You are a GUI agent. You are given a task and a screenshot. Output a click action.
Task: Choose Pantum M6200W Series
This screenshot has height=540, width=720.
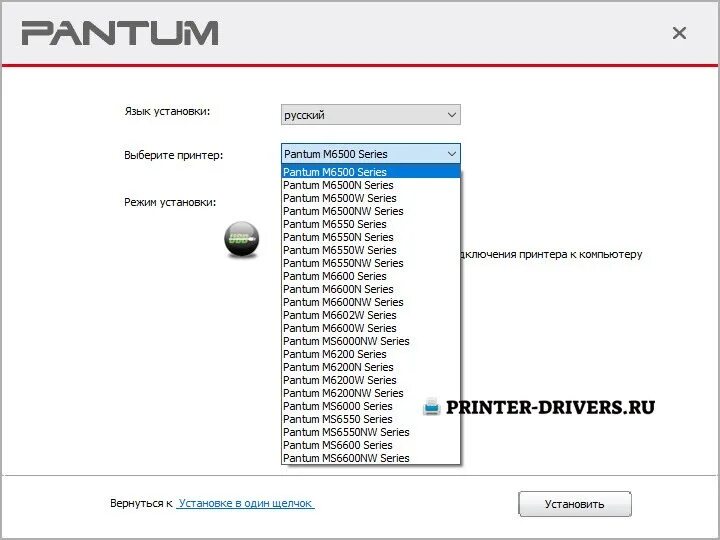coord(371,380)
